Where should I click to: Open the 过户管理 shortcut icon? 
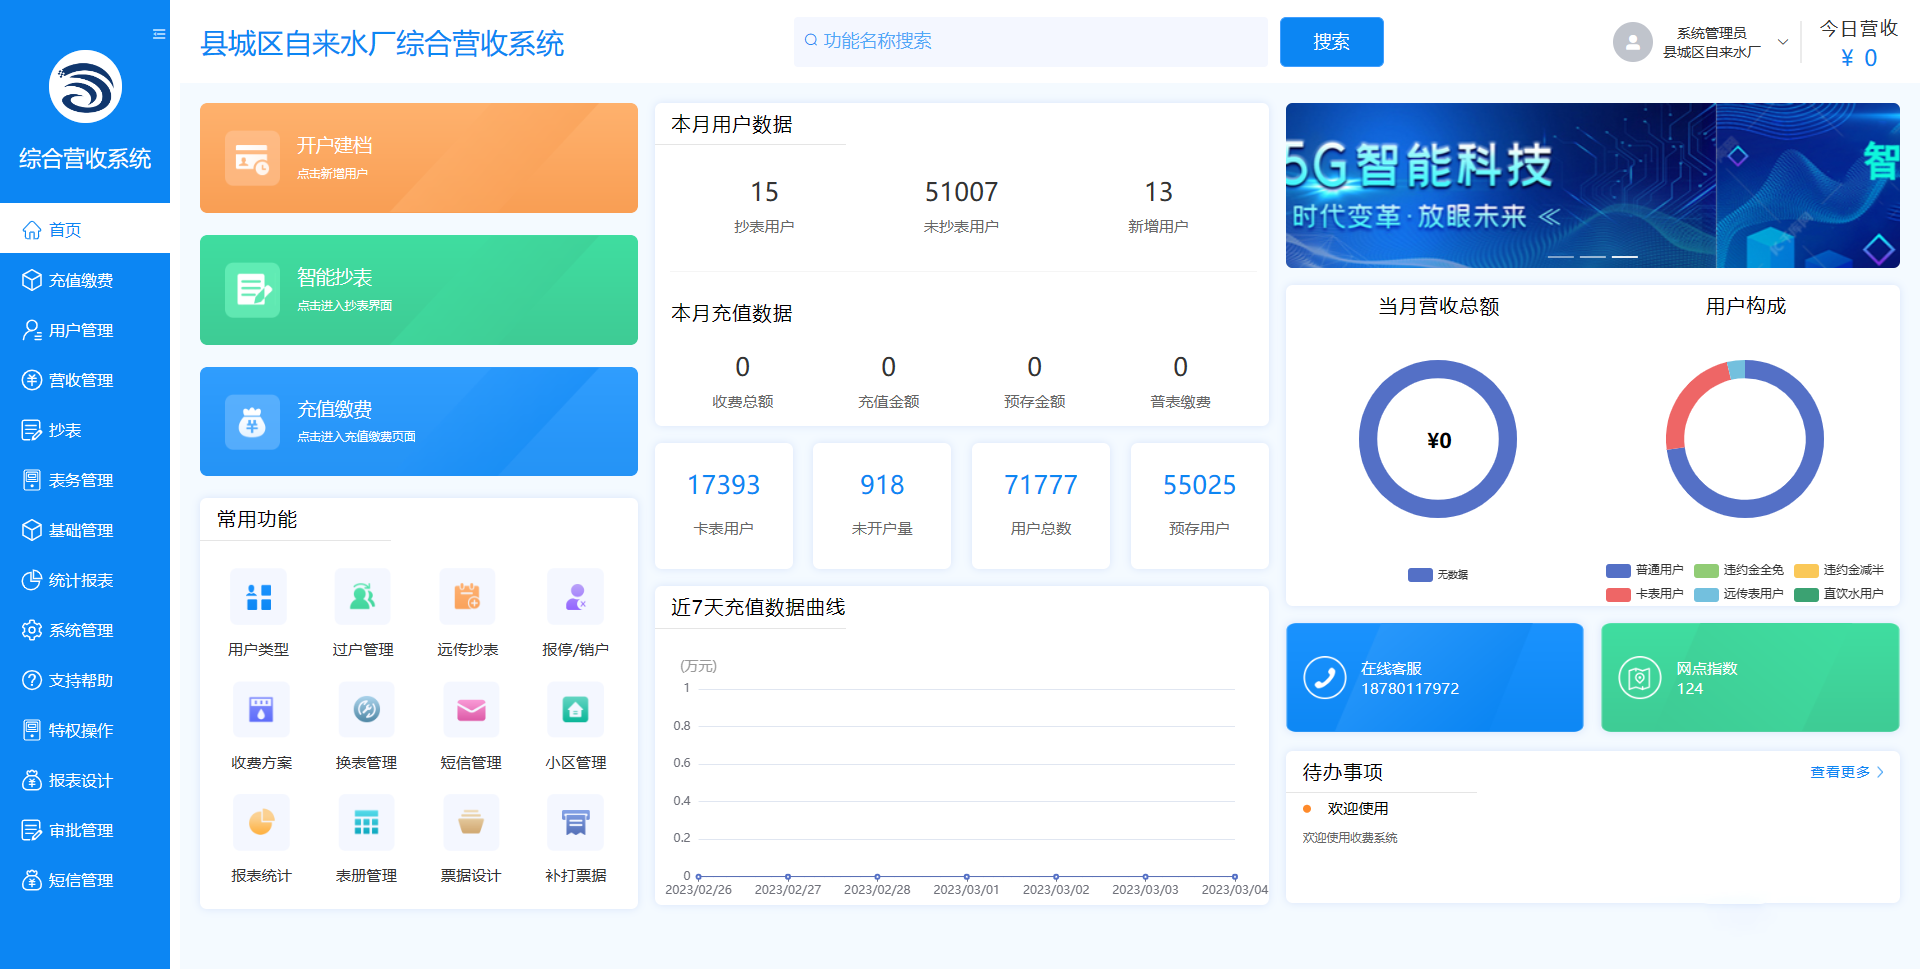pyautogui.click(x=362, y=597)
